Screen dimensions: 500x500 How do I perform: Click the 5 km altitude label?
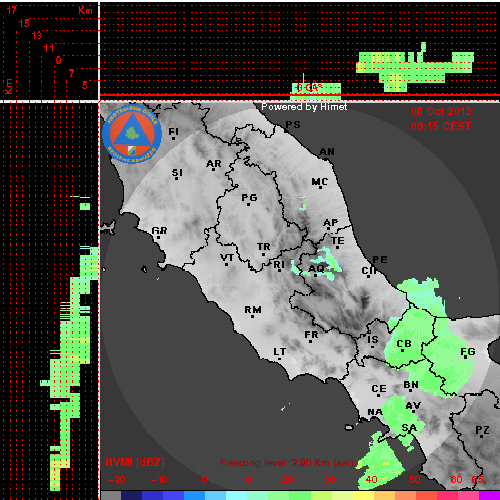coord(84,85)
